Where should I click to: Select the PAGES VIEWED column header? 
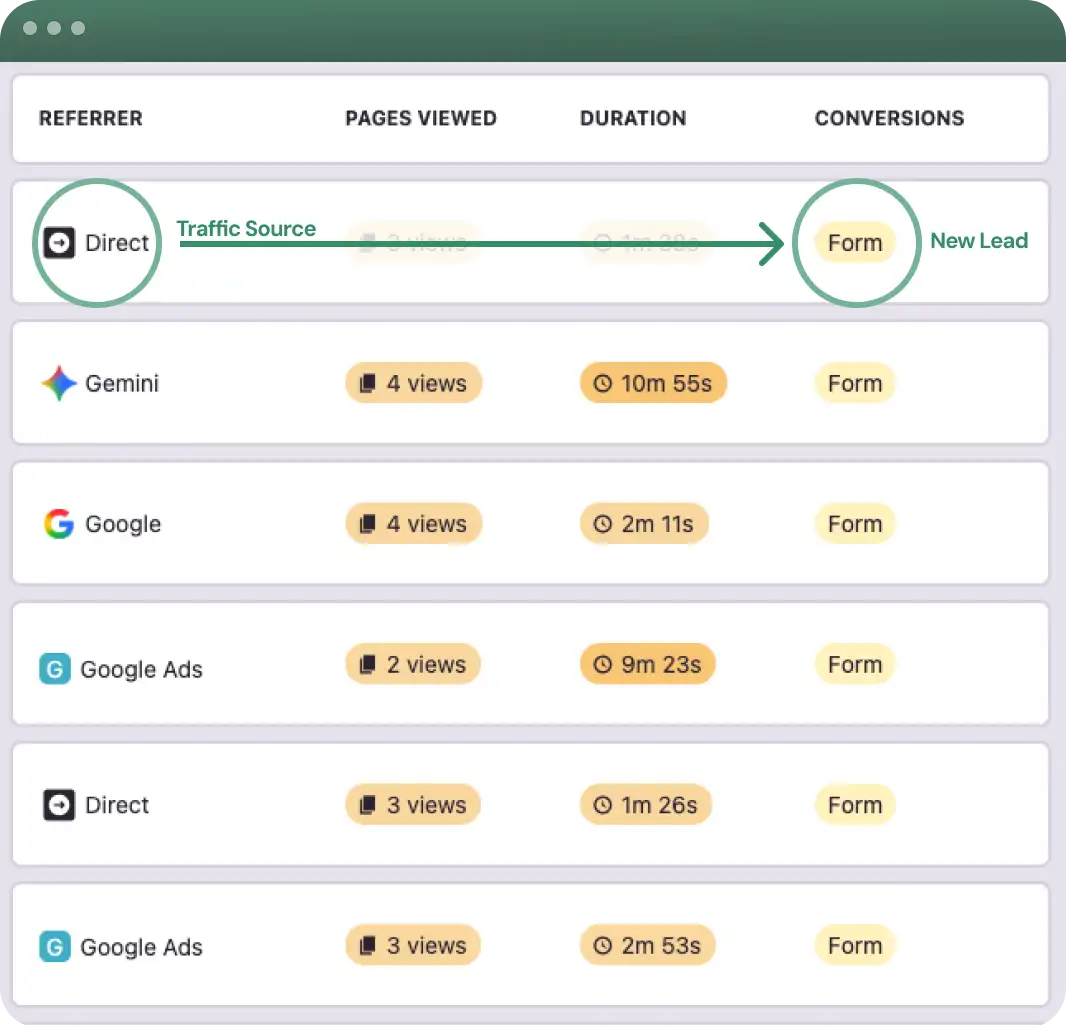(421, 118)
